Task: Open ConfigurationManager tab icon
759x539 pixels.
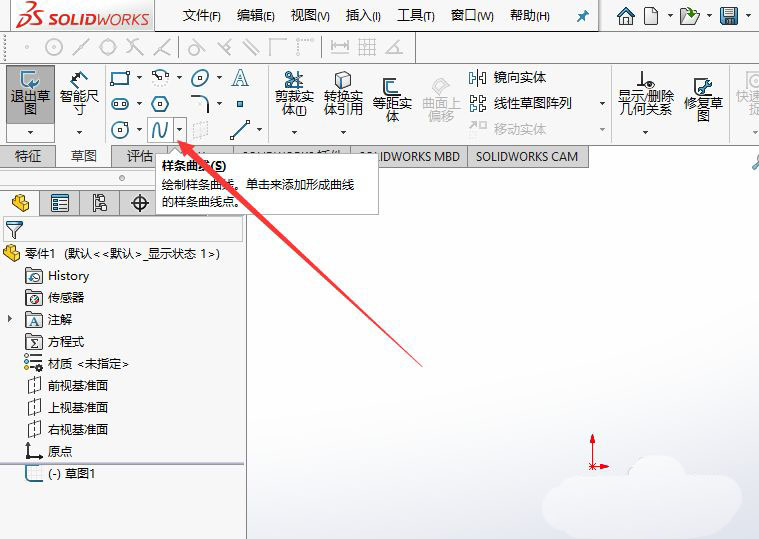Action: pos(100,203)
